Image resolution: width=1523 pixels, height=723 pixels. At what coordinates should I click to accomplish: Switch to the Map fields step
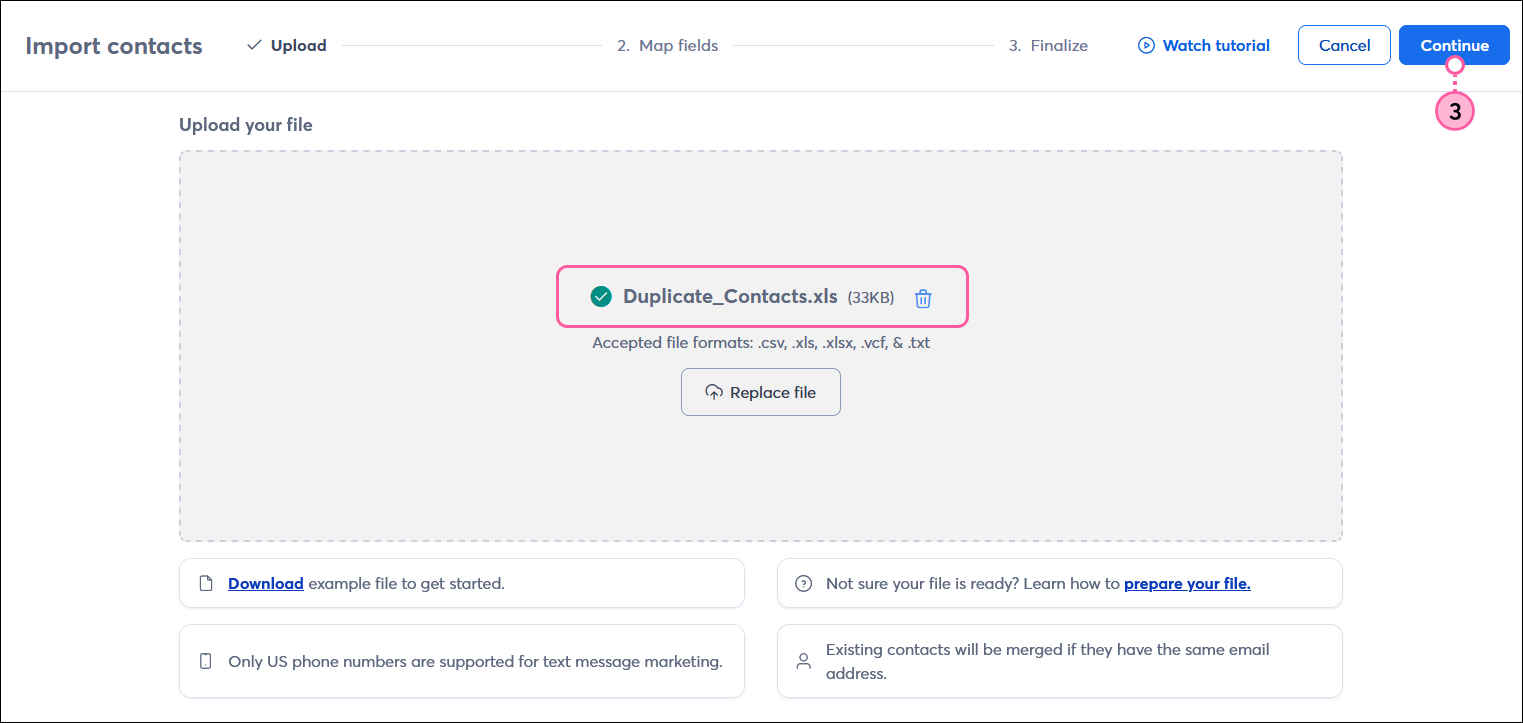(x=668, y=45)
